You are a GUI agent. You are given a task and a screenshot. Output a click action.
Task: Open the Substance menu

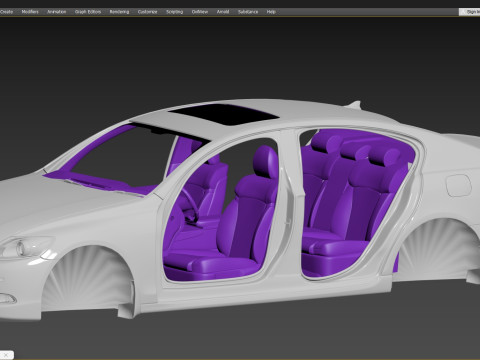248,12
